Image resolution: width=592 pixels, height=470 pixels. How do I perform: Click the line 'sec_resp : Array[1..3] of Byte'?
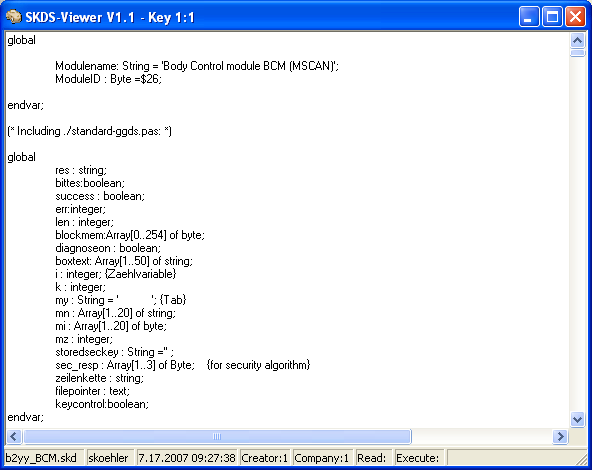[x=125, y=365]
